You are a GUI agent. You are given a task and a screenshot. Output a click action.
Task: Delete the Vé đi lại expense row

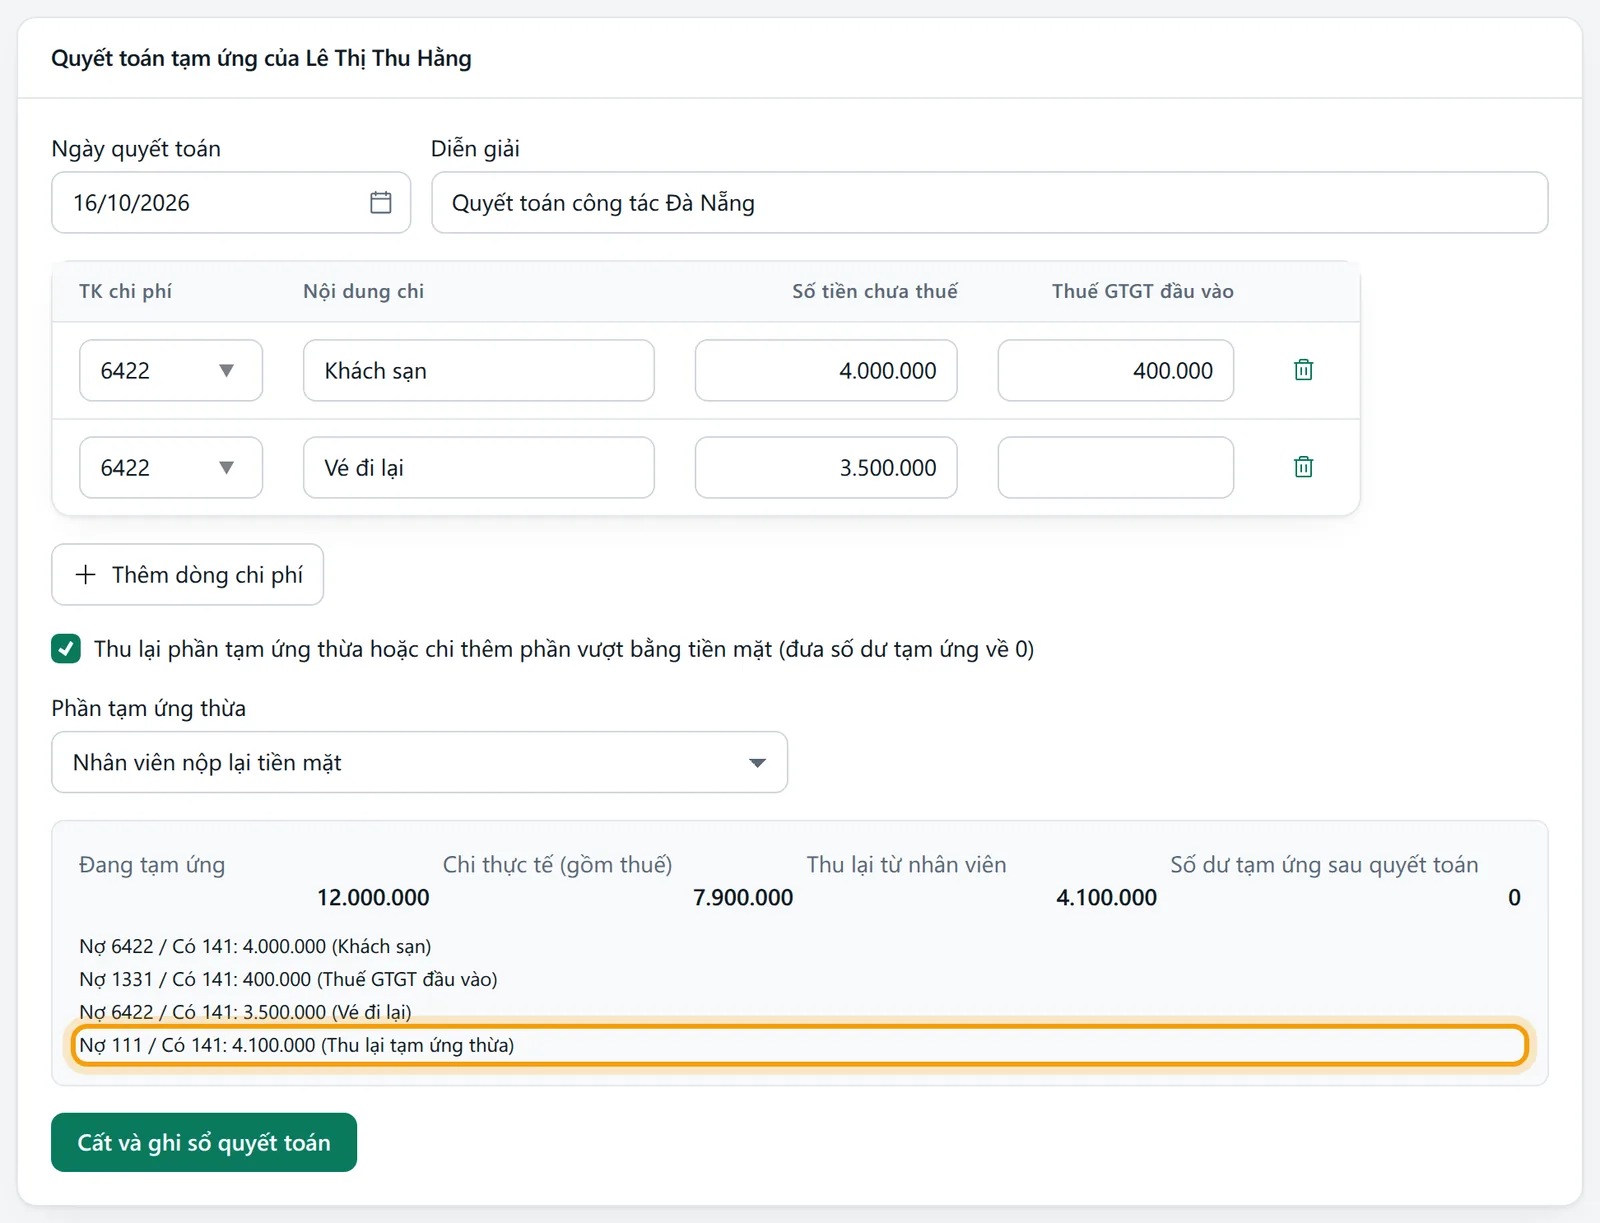tap(1303, 467)
